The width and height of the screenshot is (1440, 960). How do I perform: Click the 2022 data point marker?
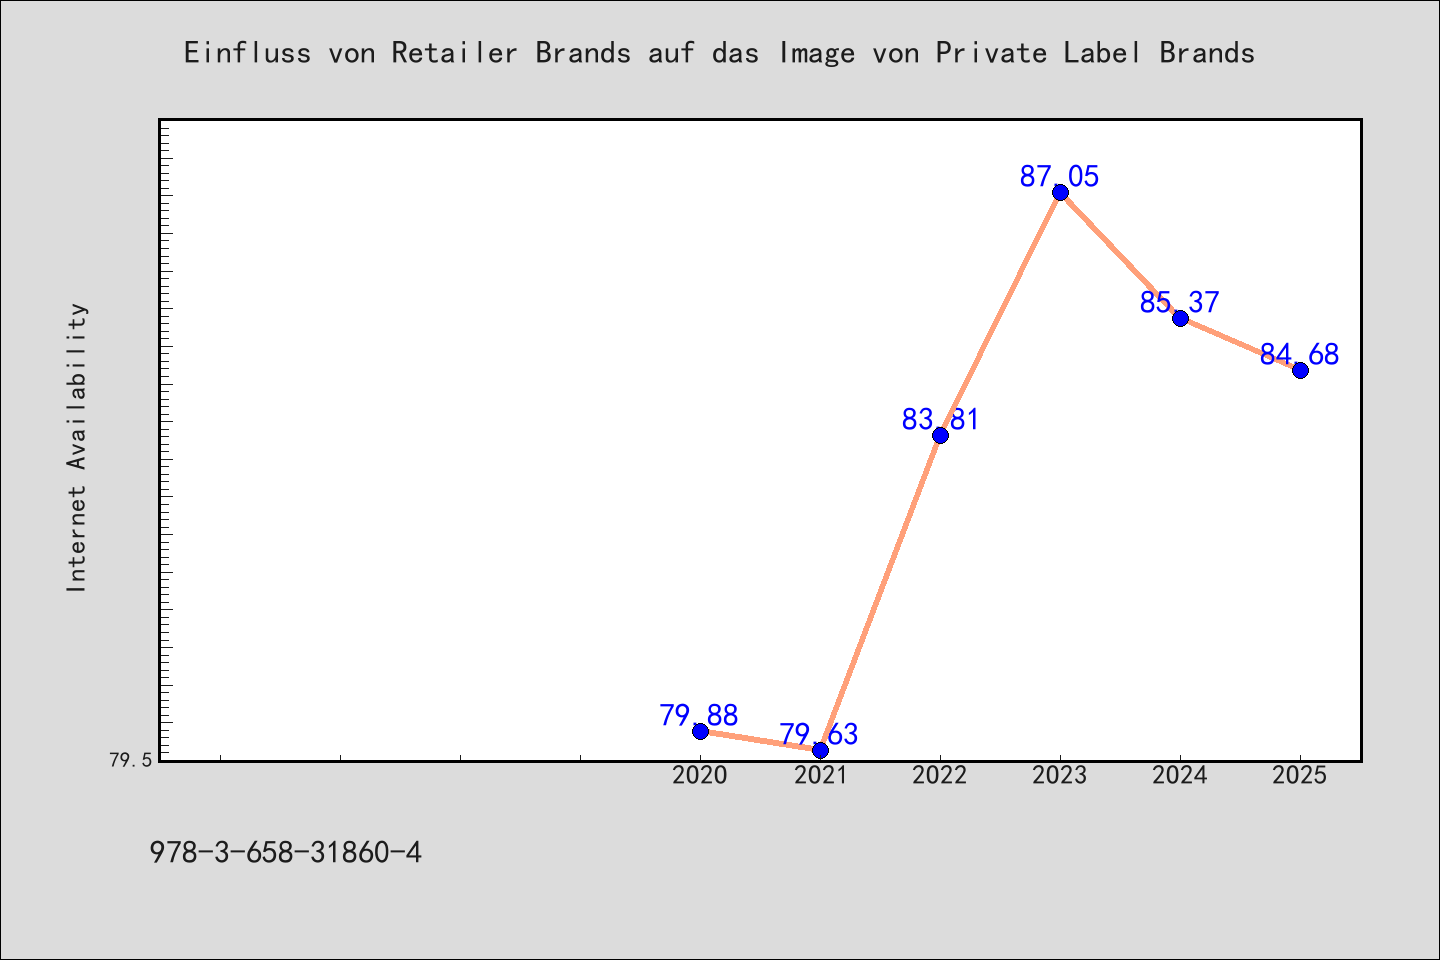[x=940, y=435]
